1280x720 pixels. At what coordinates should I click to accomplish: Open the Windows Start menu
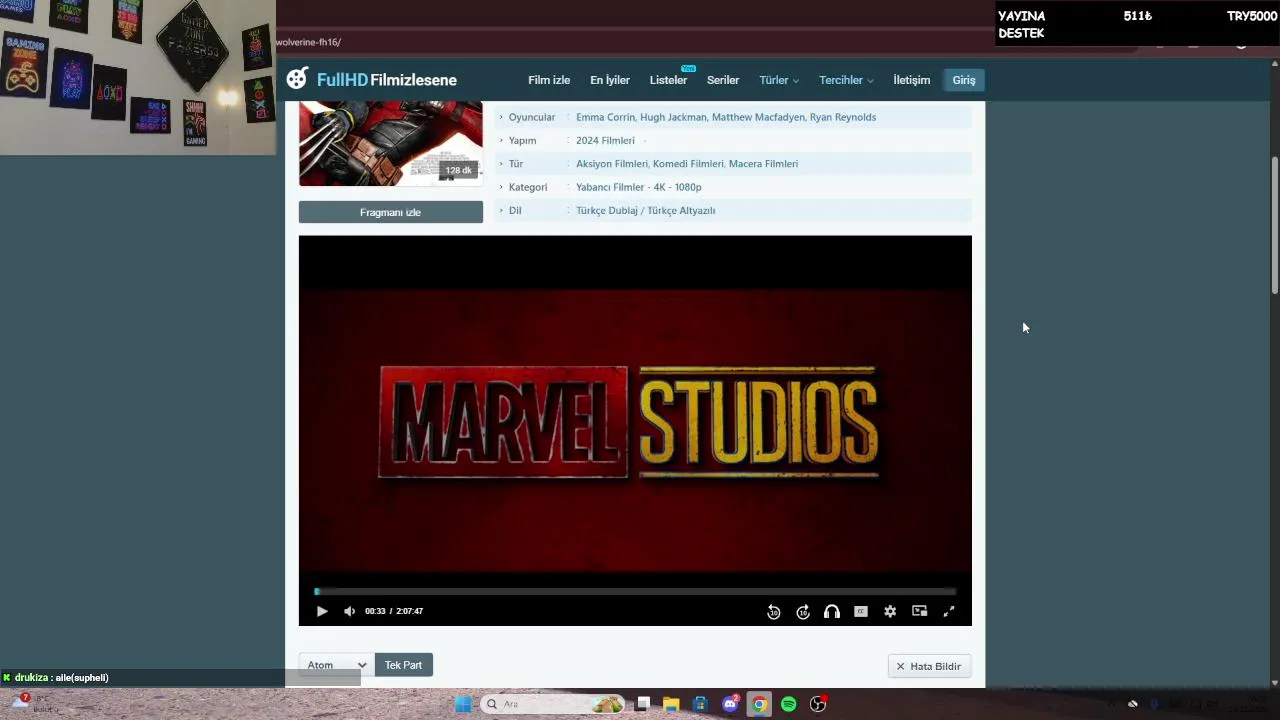[x=463, y=704]
